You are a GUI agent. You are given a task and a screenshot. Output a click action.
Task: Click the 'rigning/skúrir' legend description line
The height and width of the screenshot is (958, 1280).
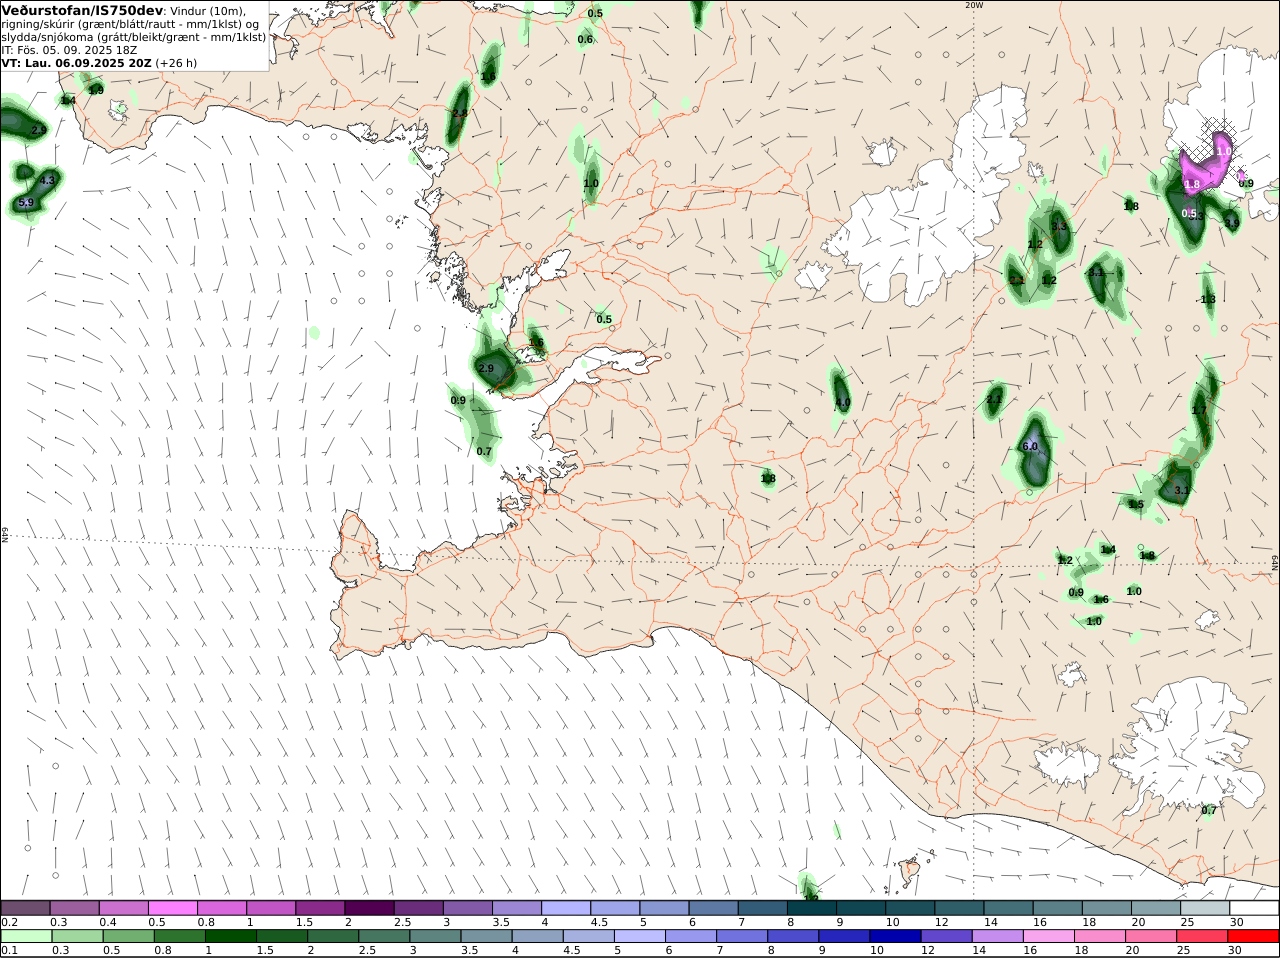129,24
